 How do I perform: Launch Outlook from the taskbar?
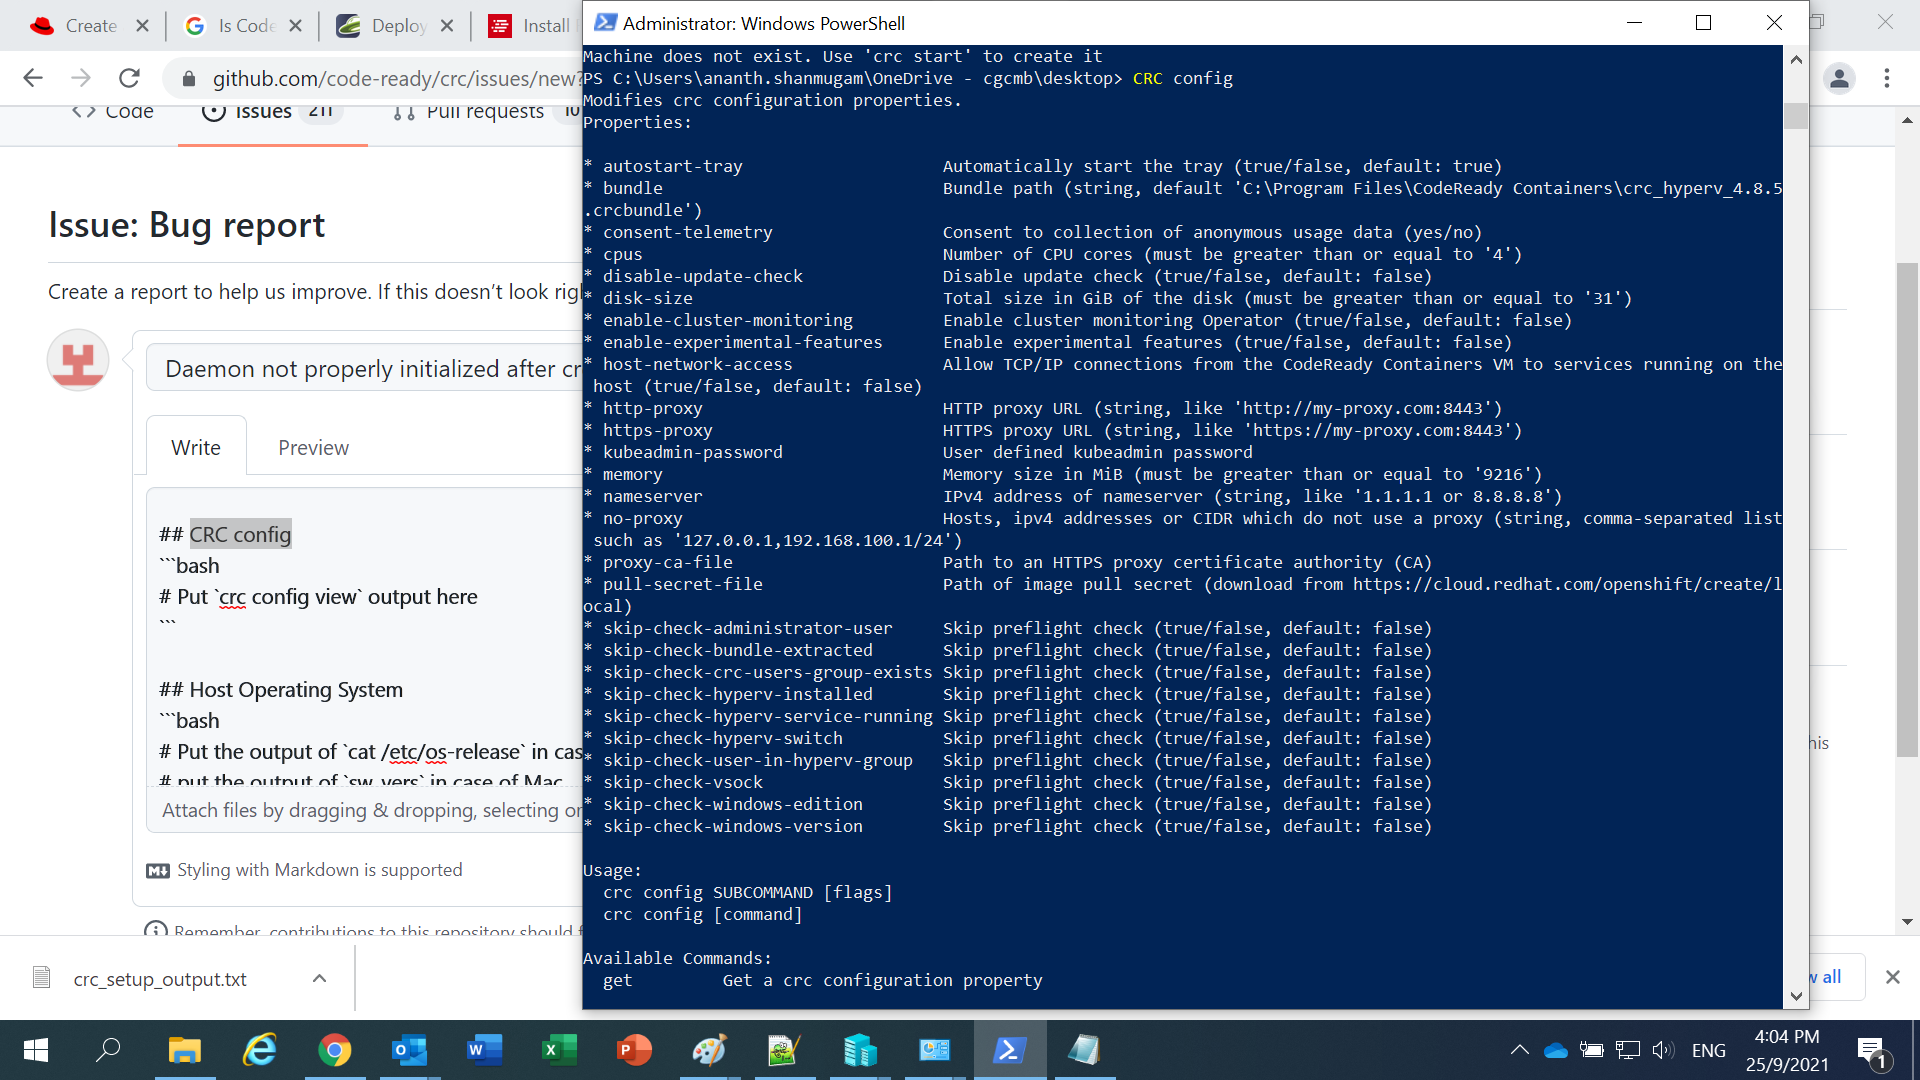(409, 1050)
